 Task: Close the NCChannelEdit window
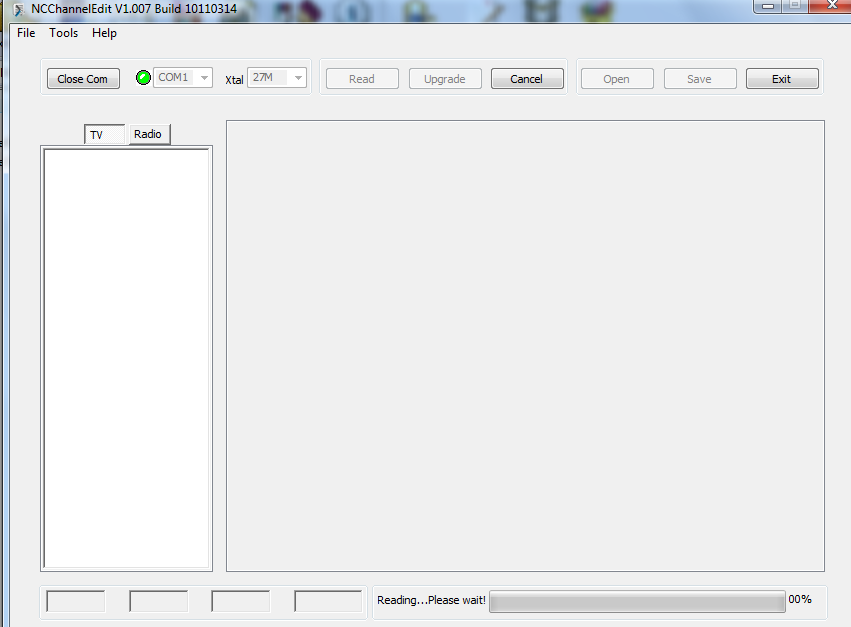[830, 5]
